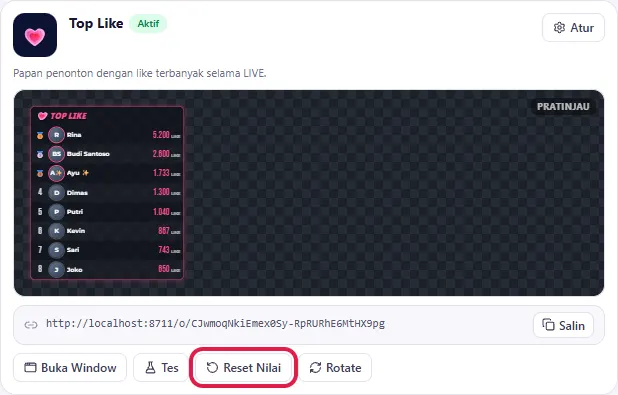
Task: Click the 5.200 like count
Action: click(x=161, y=135)
